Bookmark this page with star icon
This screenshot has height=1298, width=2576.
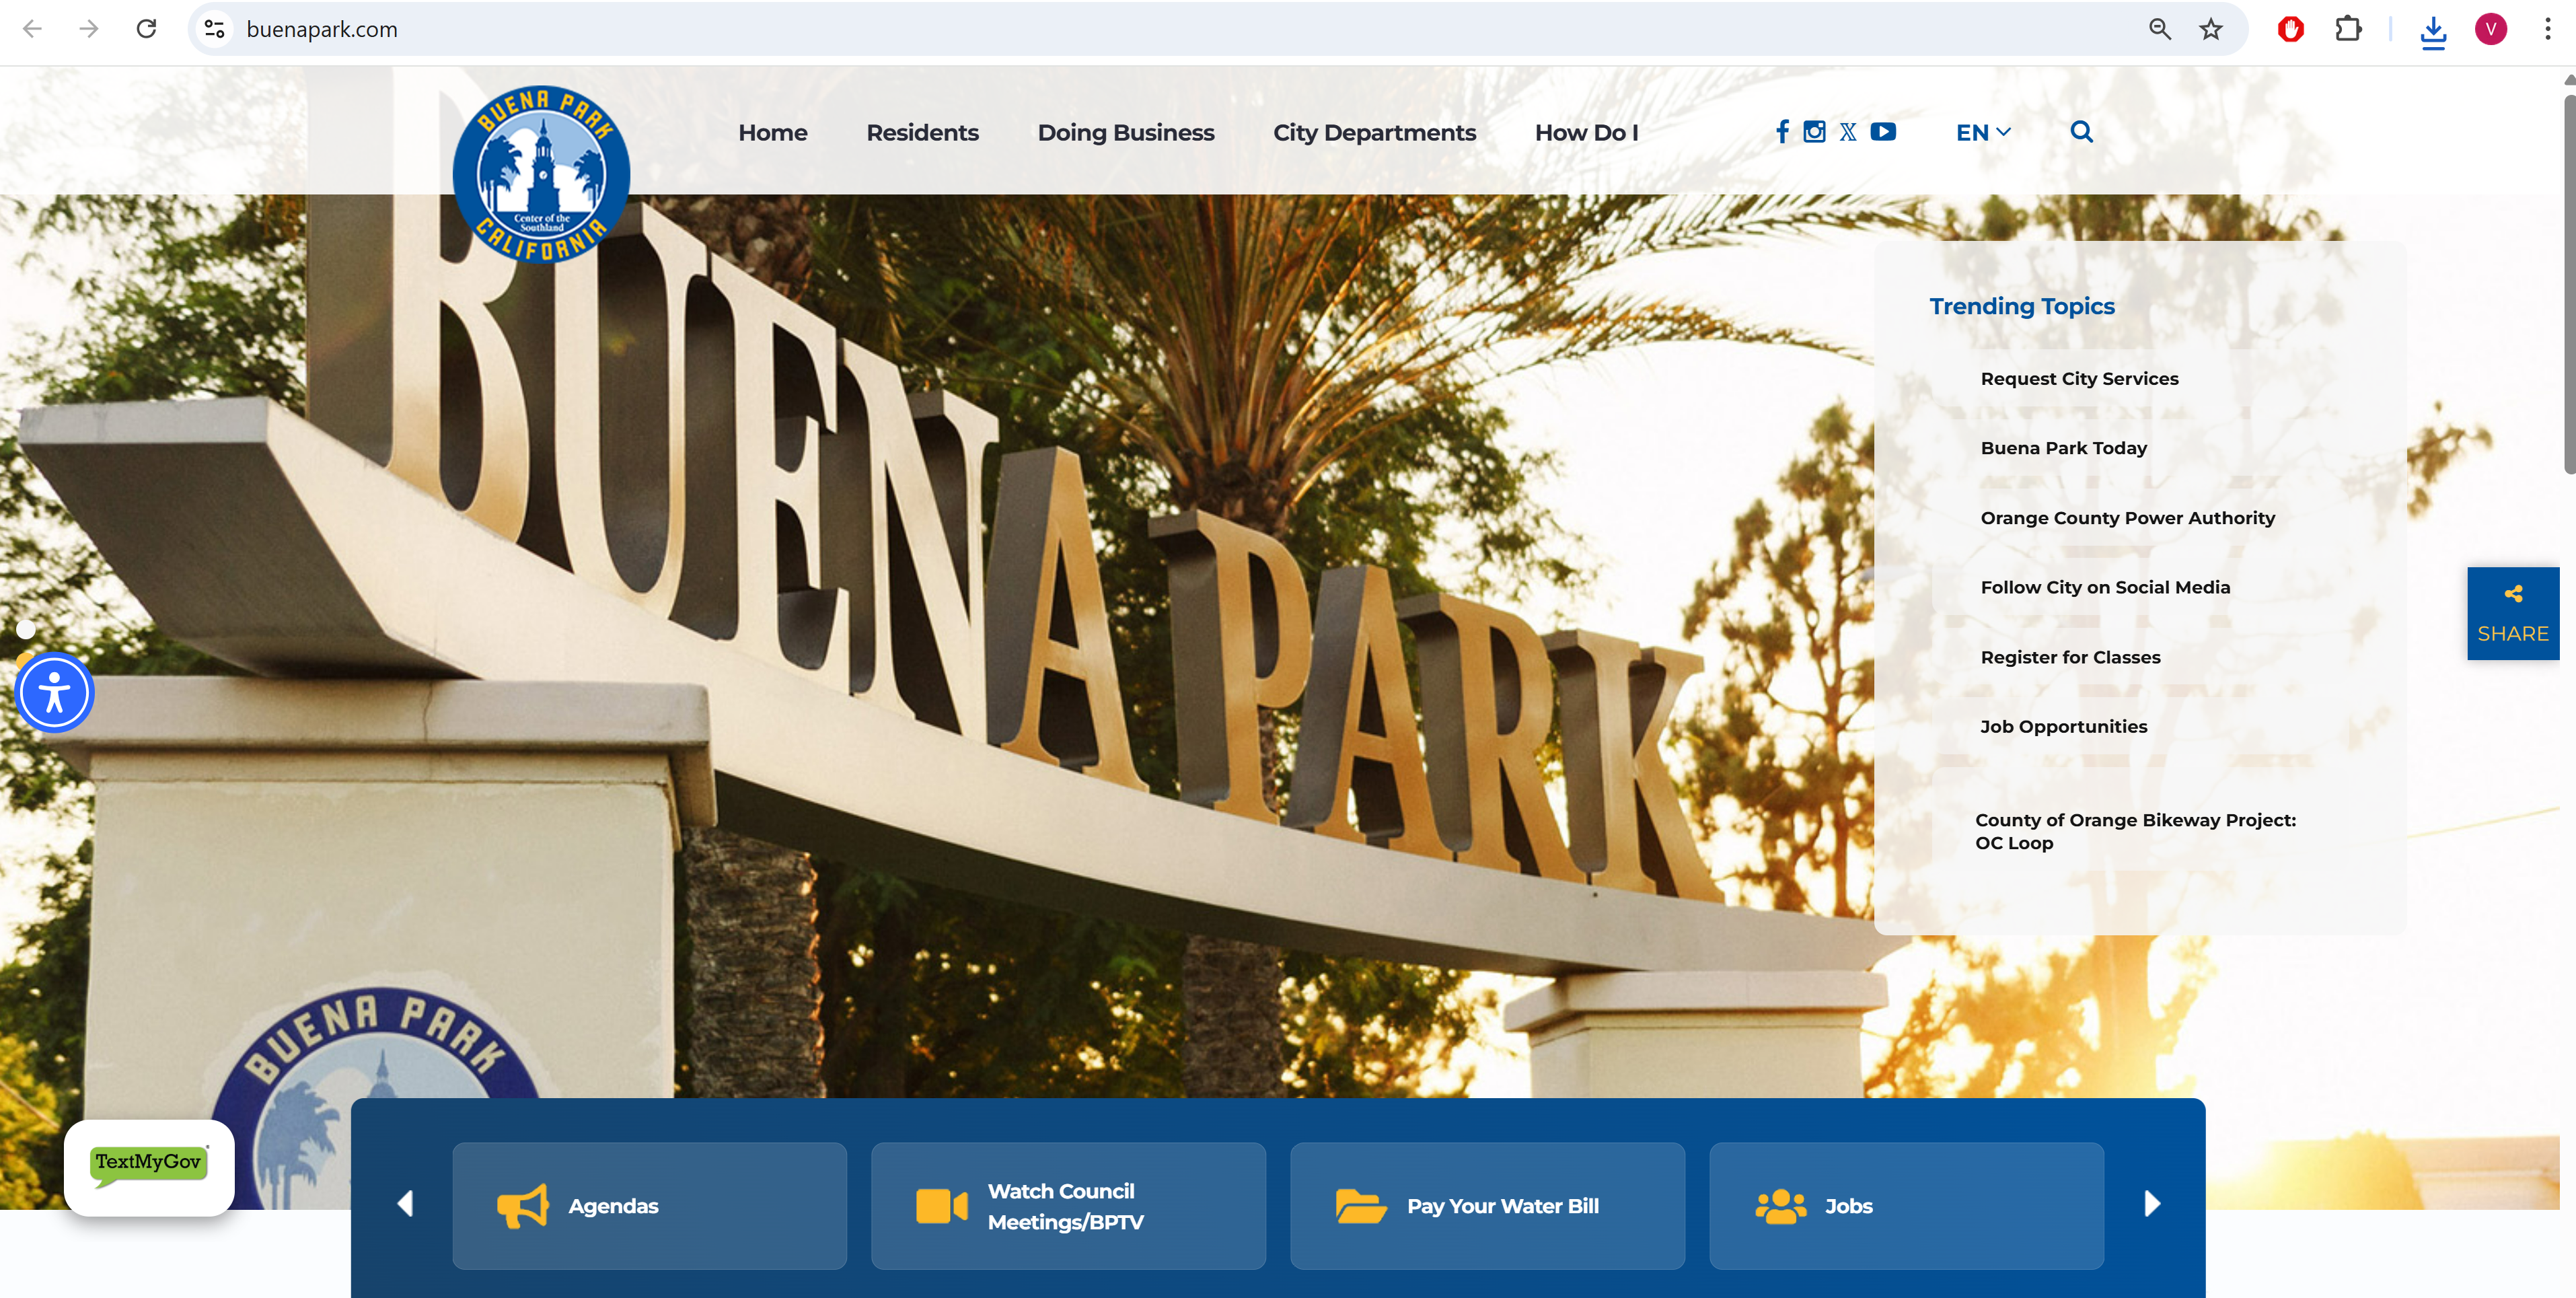click(x=2210, y=29)
